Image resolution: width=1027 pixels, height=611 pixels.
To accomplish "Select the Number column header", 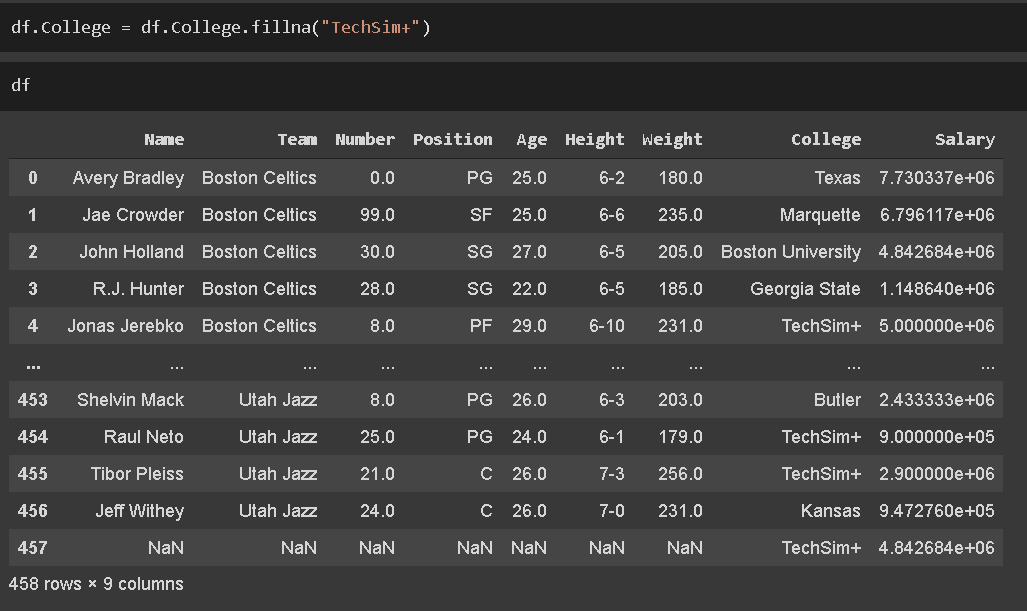I will tap(365, 140).
